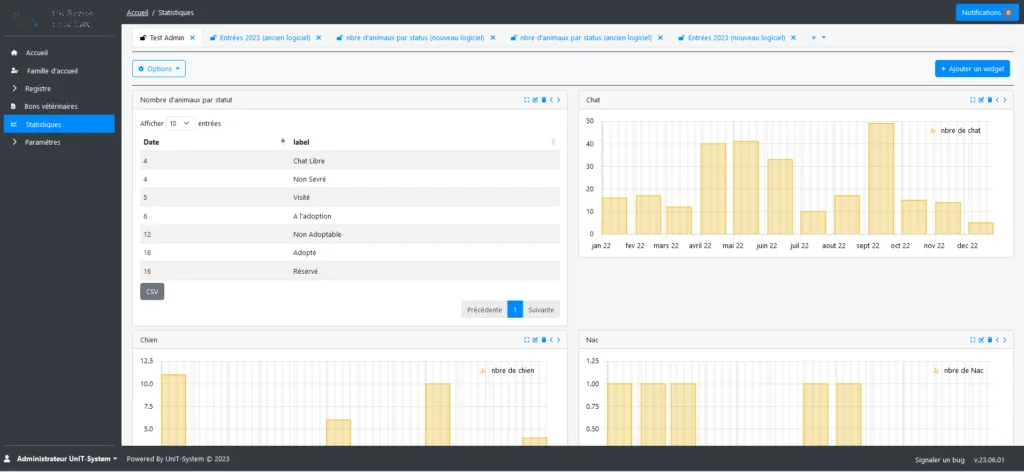Screen dimensions: 1024x472
Task: Close the Test Admin tab
Action: point(192,38)
